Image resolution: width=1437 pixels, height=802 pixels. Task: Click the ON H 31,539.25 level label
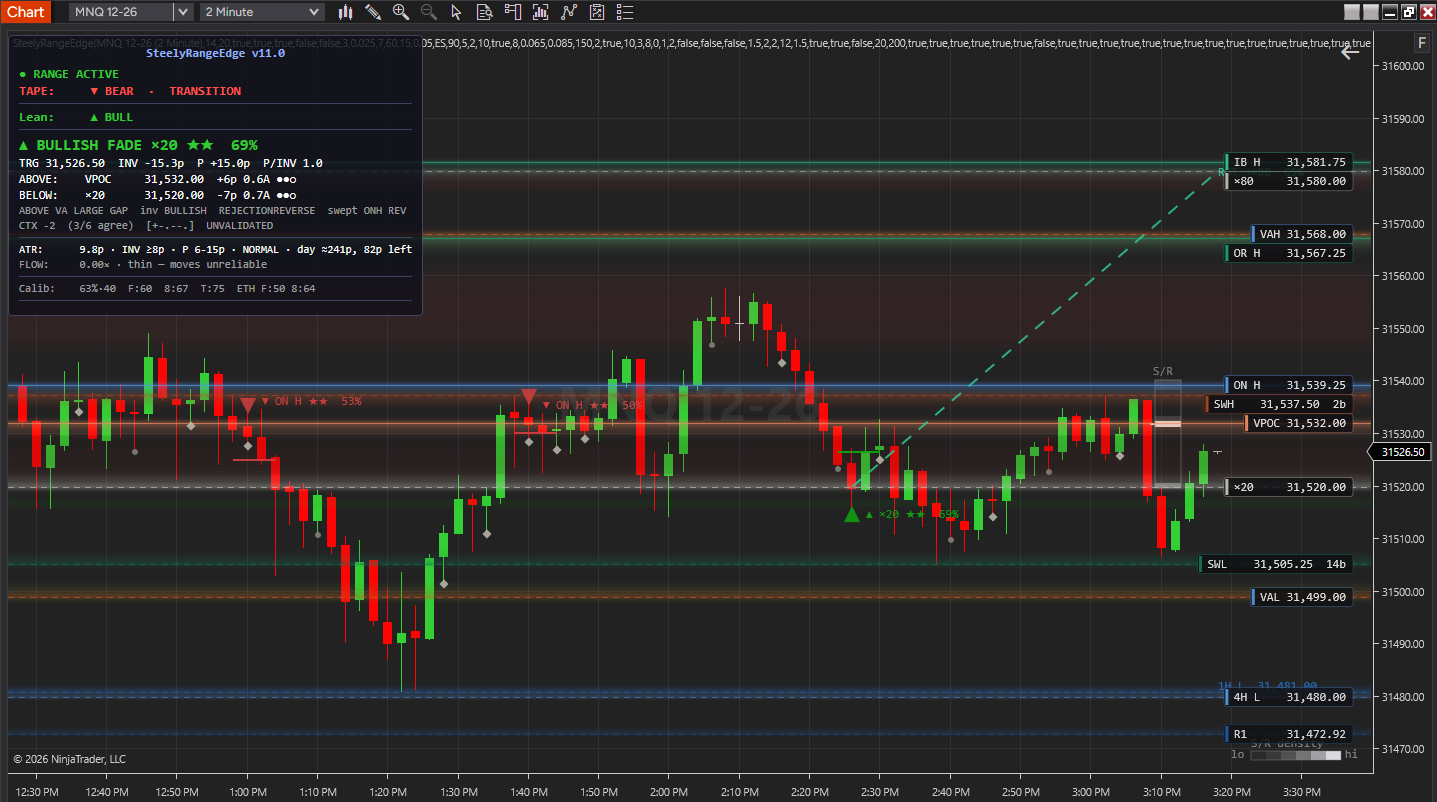pos(1289,385)
